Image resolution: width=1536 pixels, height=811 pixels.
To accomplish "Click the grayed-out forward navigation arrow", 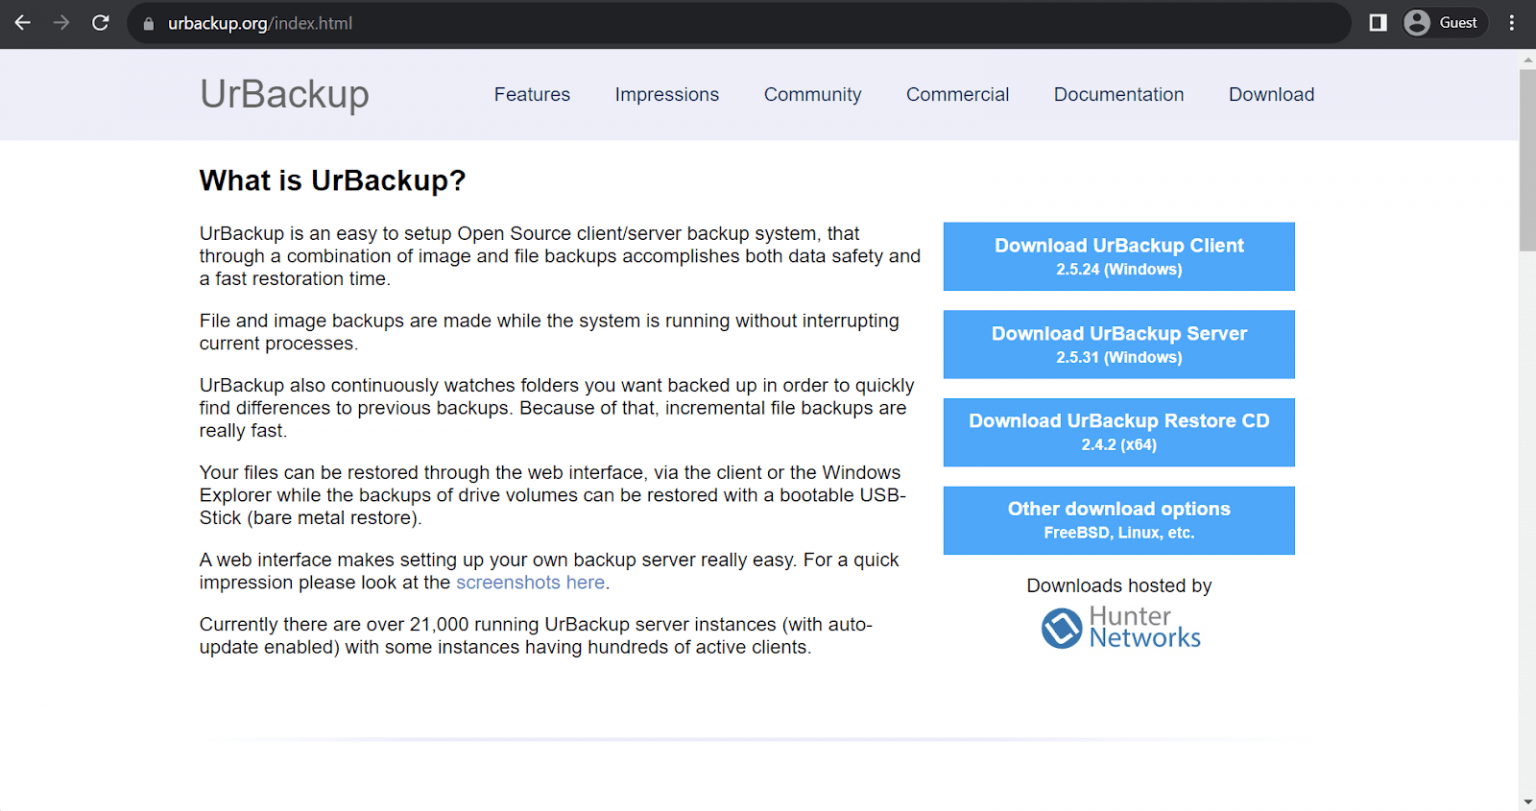I will (61, 22).
